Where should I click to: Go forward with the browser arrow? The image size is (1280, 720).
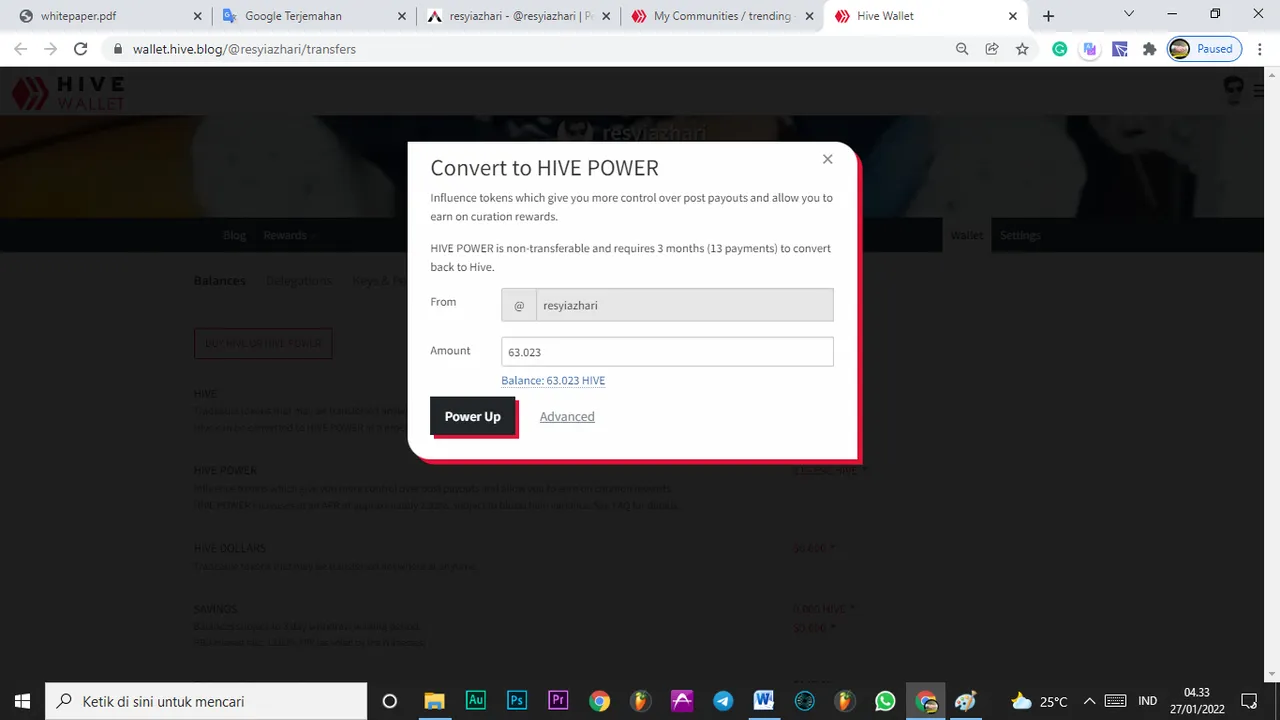coord(51,49)
